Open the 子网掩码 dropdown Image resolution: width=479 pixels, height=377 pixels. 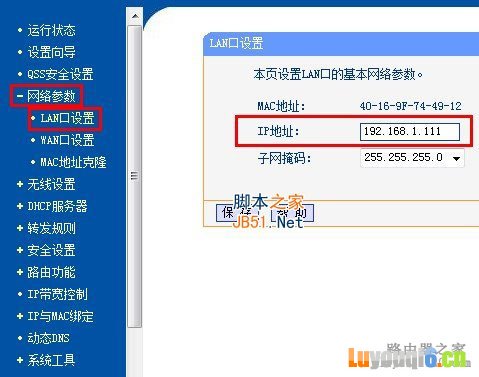(x=412, y=158)
